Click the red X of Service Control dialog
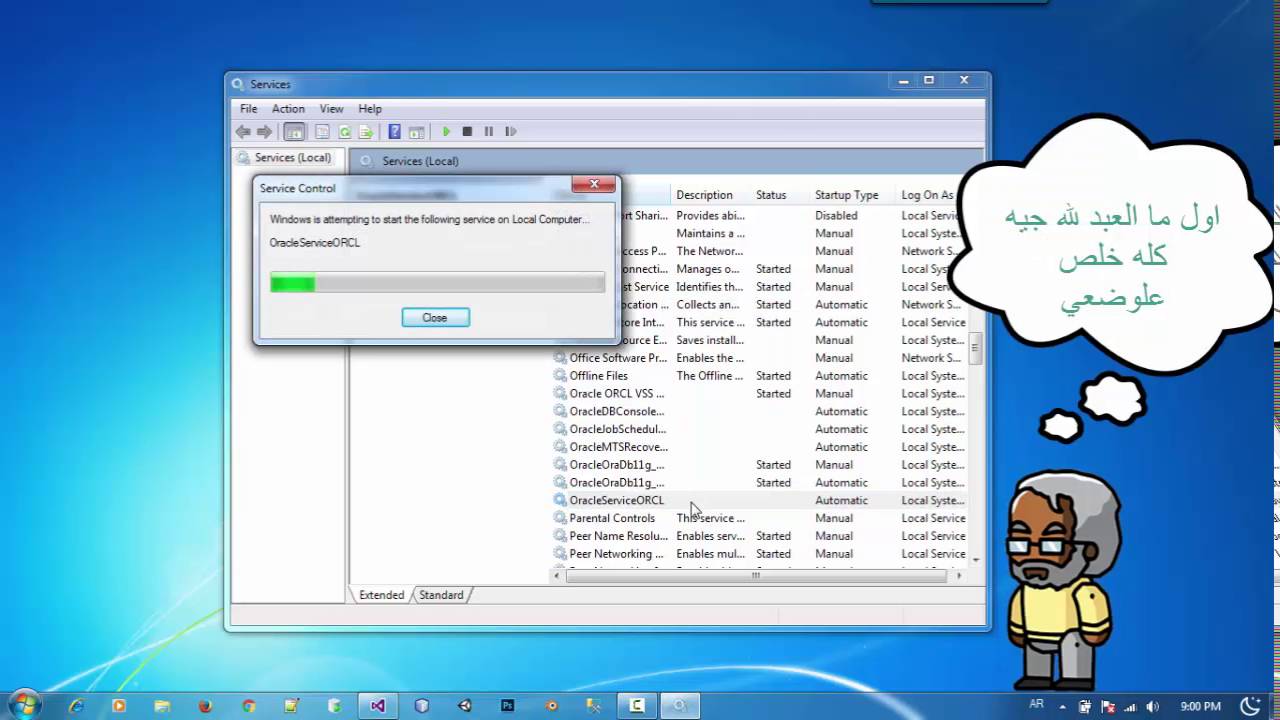Viewport: 1280px width, 720px height. [594, 184]
